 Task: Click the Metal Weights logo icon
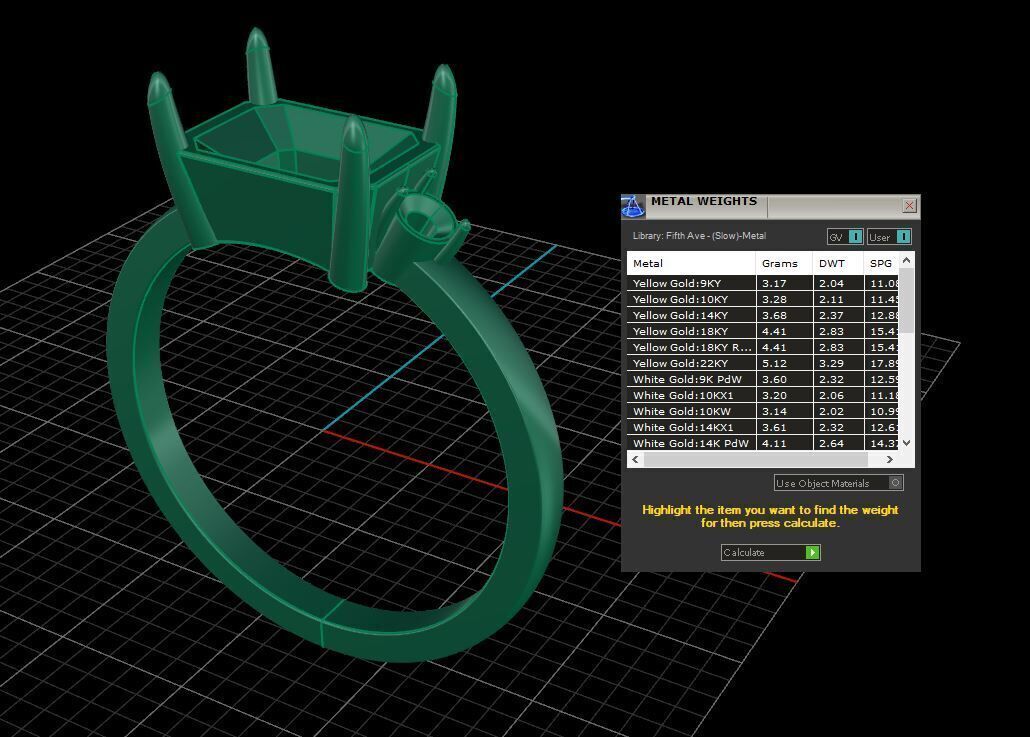pos(633,206)
